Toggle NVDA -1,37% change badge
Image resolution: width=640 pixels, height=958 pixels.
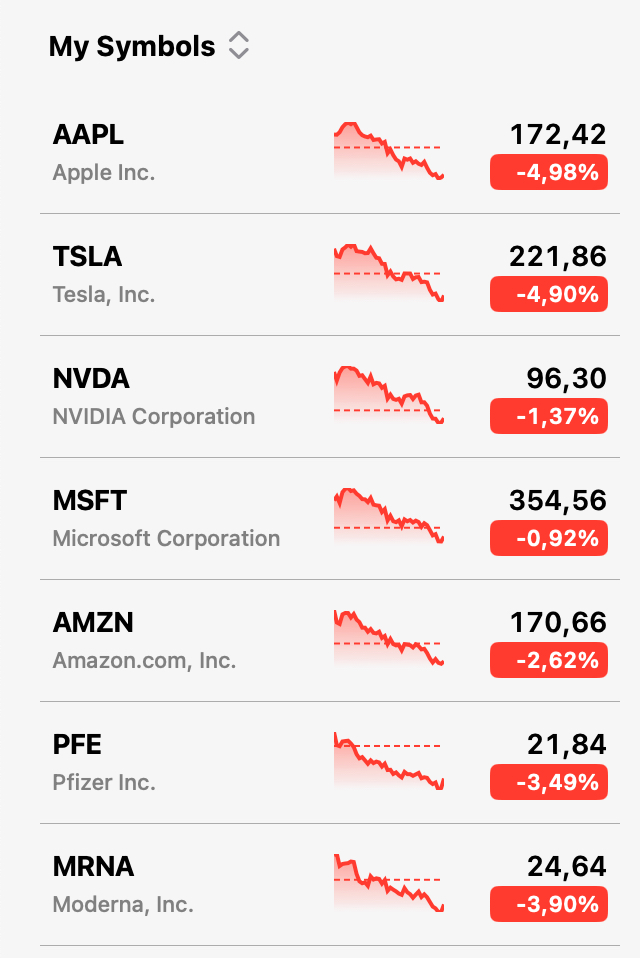(548, 417)
